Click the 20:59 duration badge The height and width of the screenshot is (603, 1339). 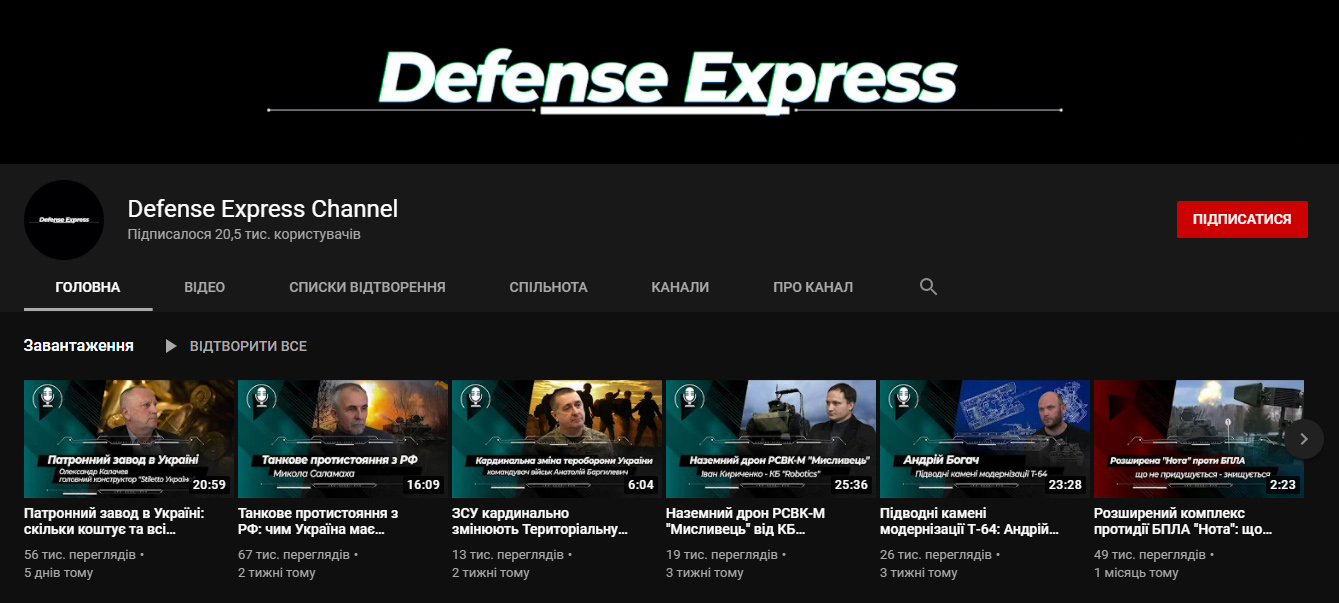tap(209, 485)
